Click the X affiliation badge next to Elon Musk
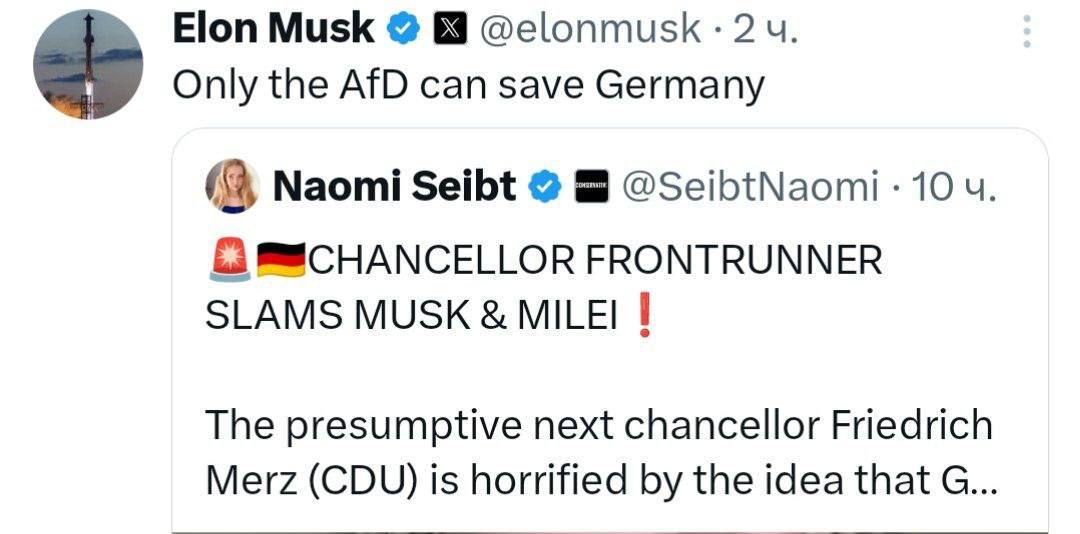Viewport: 1080px width, 534px height. point(447,31)
